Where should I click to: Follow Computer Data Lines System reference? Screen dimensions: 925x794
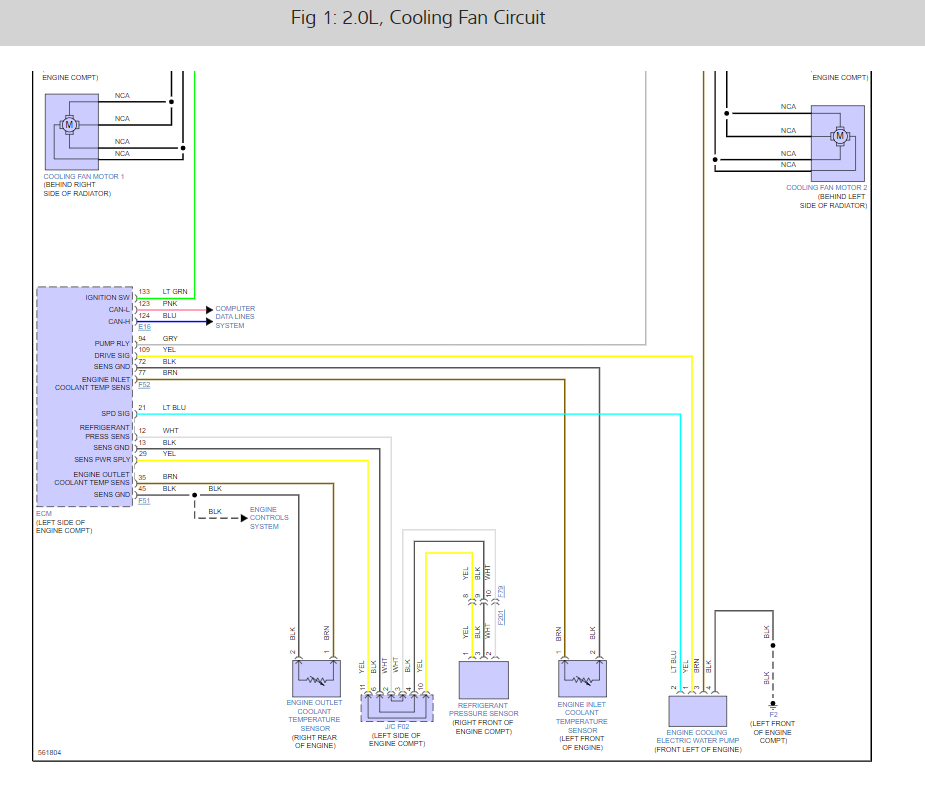pos(235,317)
